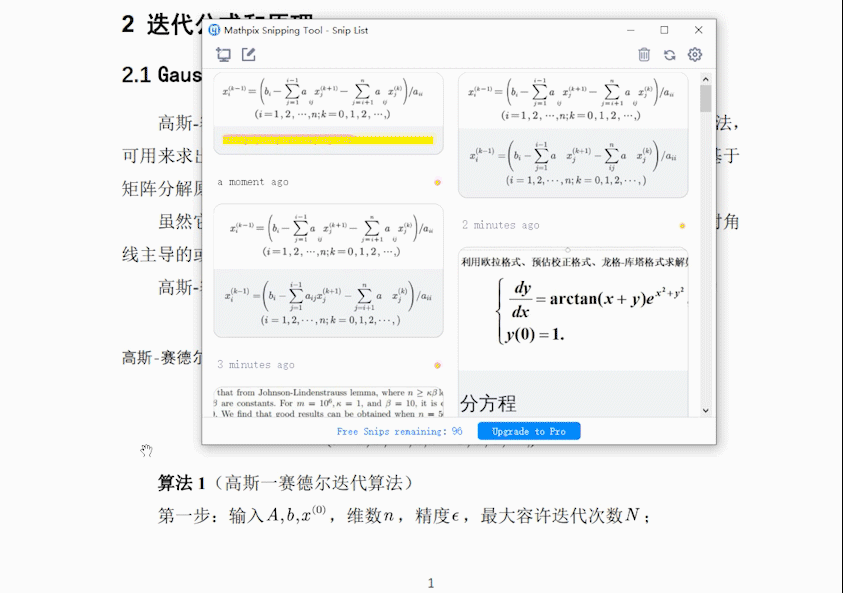Image resolution: width=843 pixels, height=593 pixels.
Task: Click the yellow highlighted LaTeX result bar
Action: (x=328, y=140)
